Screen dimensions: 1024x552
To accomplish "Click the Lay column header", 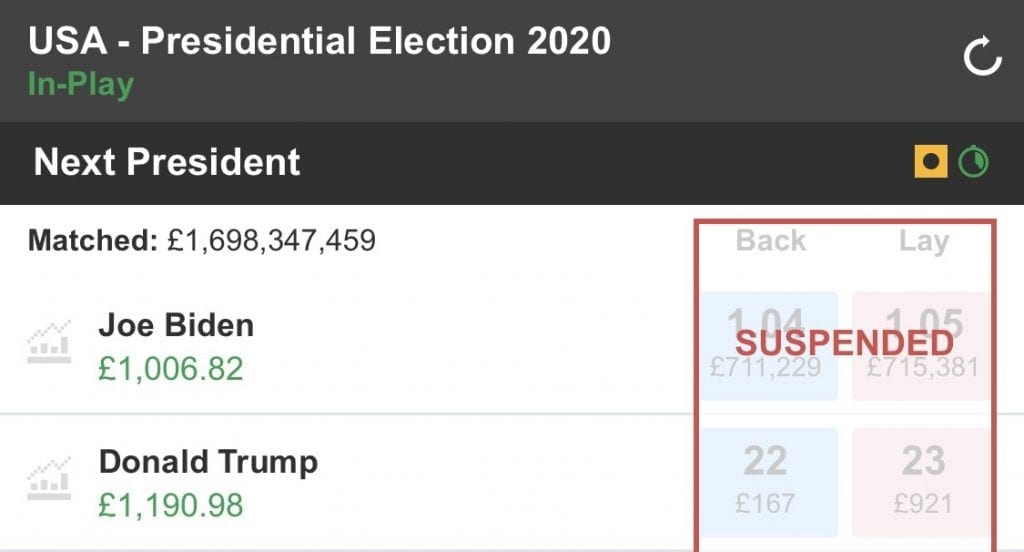I will (x=923, y=241).
